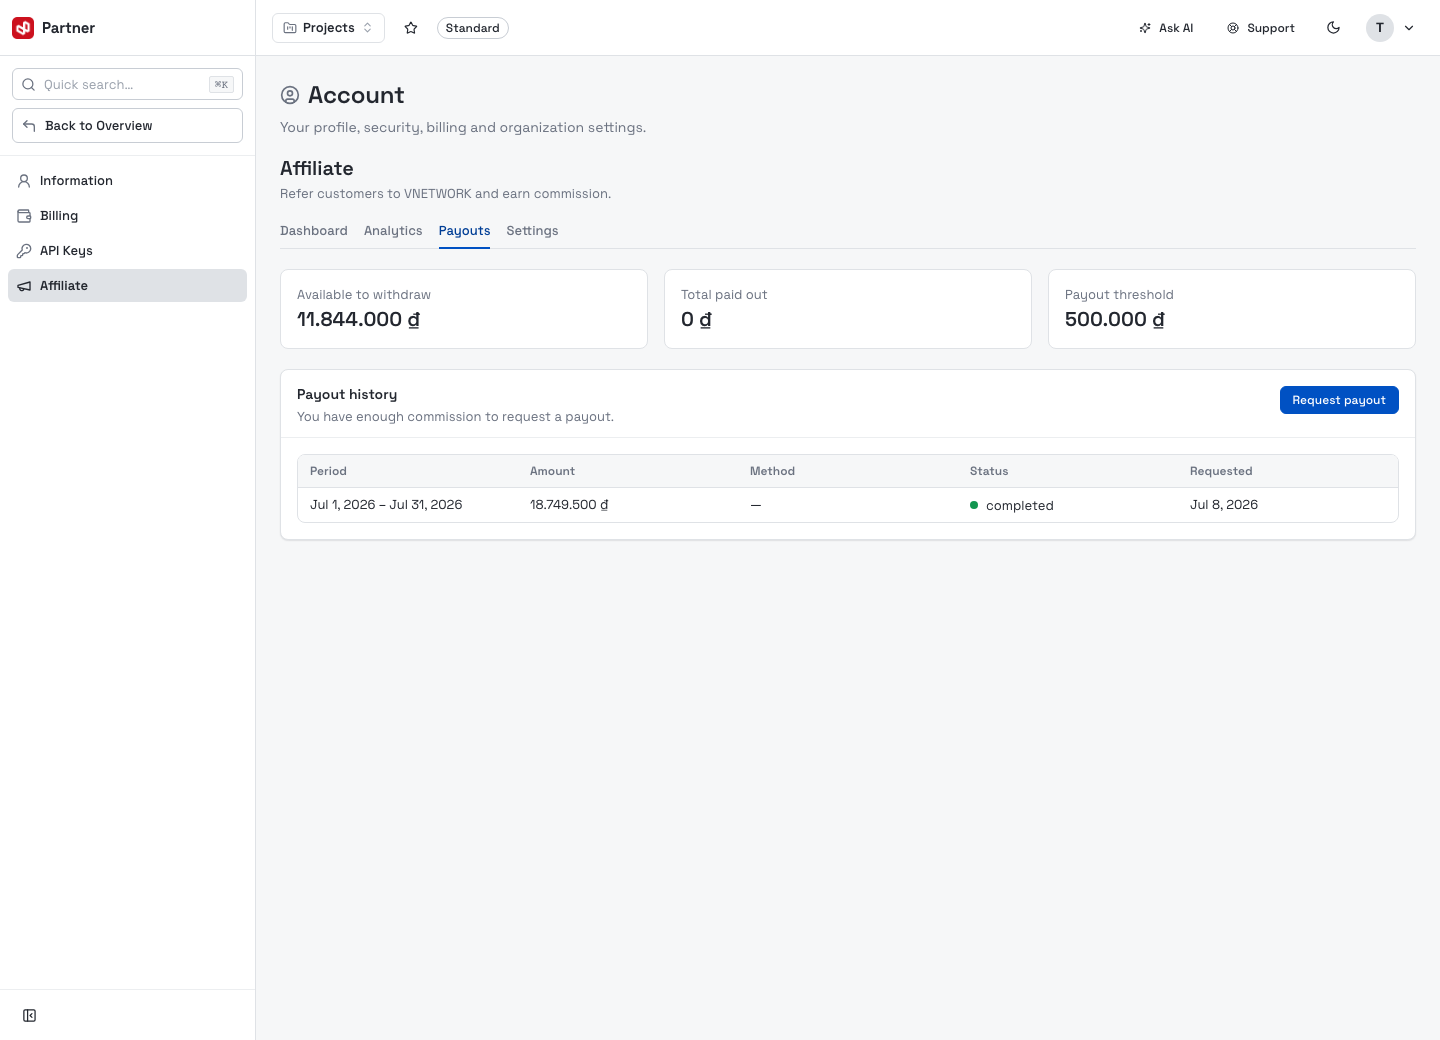The width and height of the screenshot is (1440, 1040).
Task: Click the Standard plan badge
Action: point(472,28)
